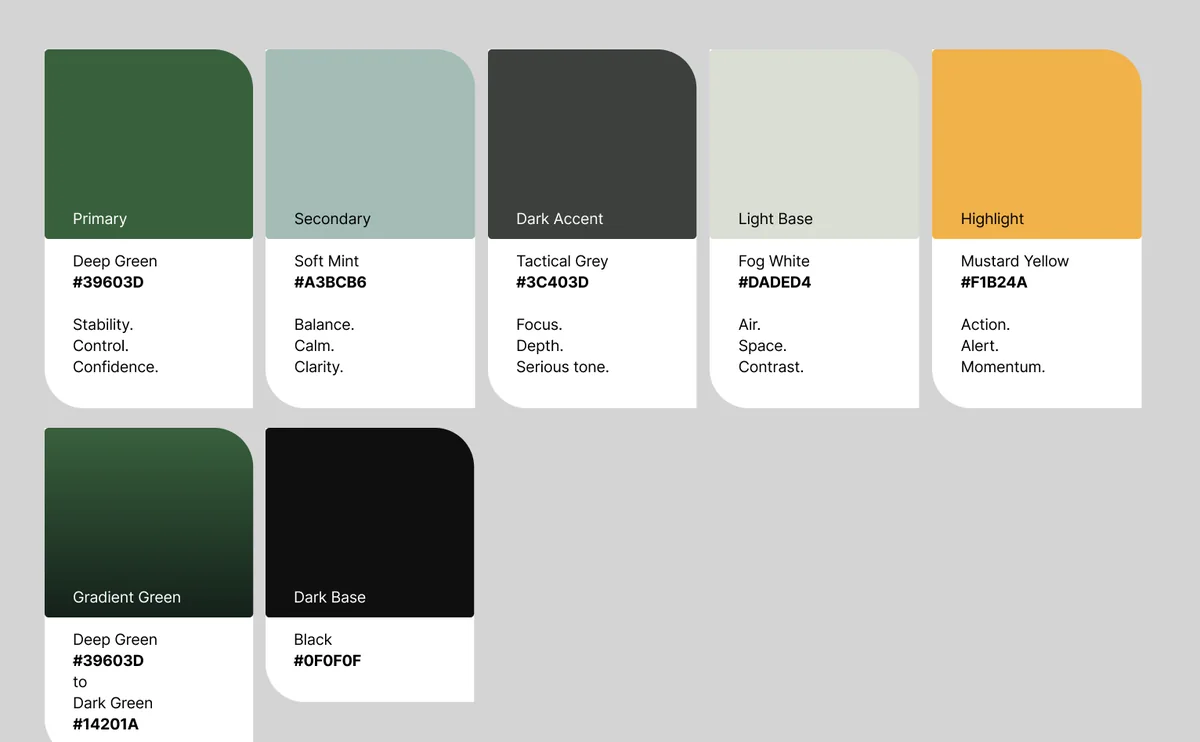1200x742 pixels.
Task: Click "Deep Green" in the Gradient Green card
Action: [115, 639]
